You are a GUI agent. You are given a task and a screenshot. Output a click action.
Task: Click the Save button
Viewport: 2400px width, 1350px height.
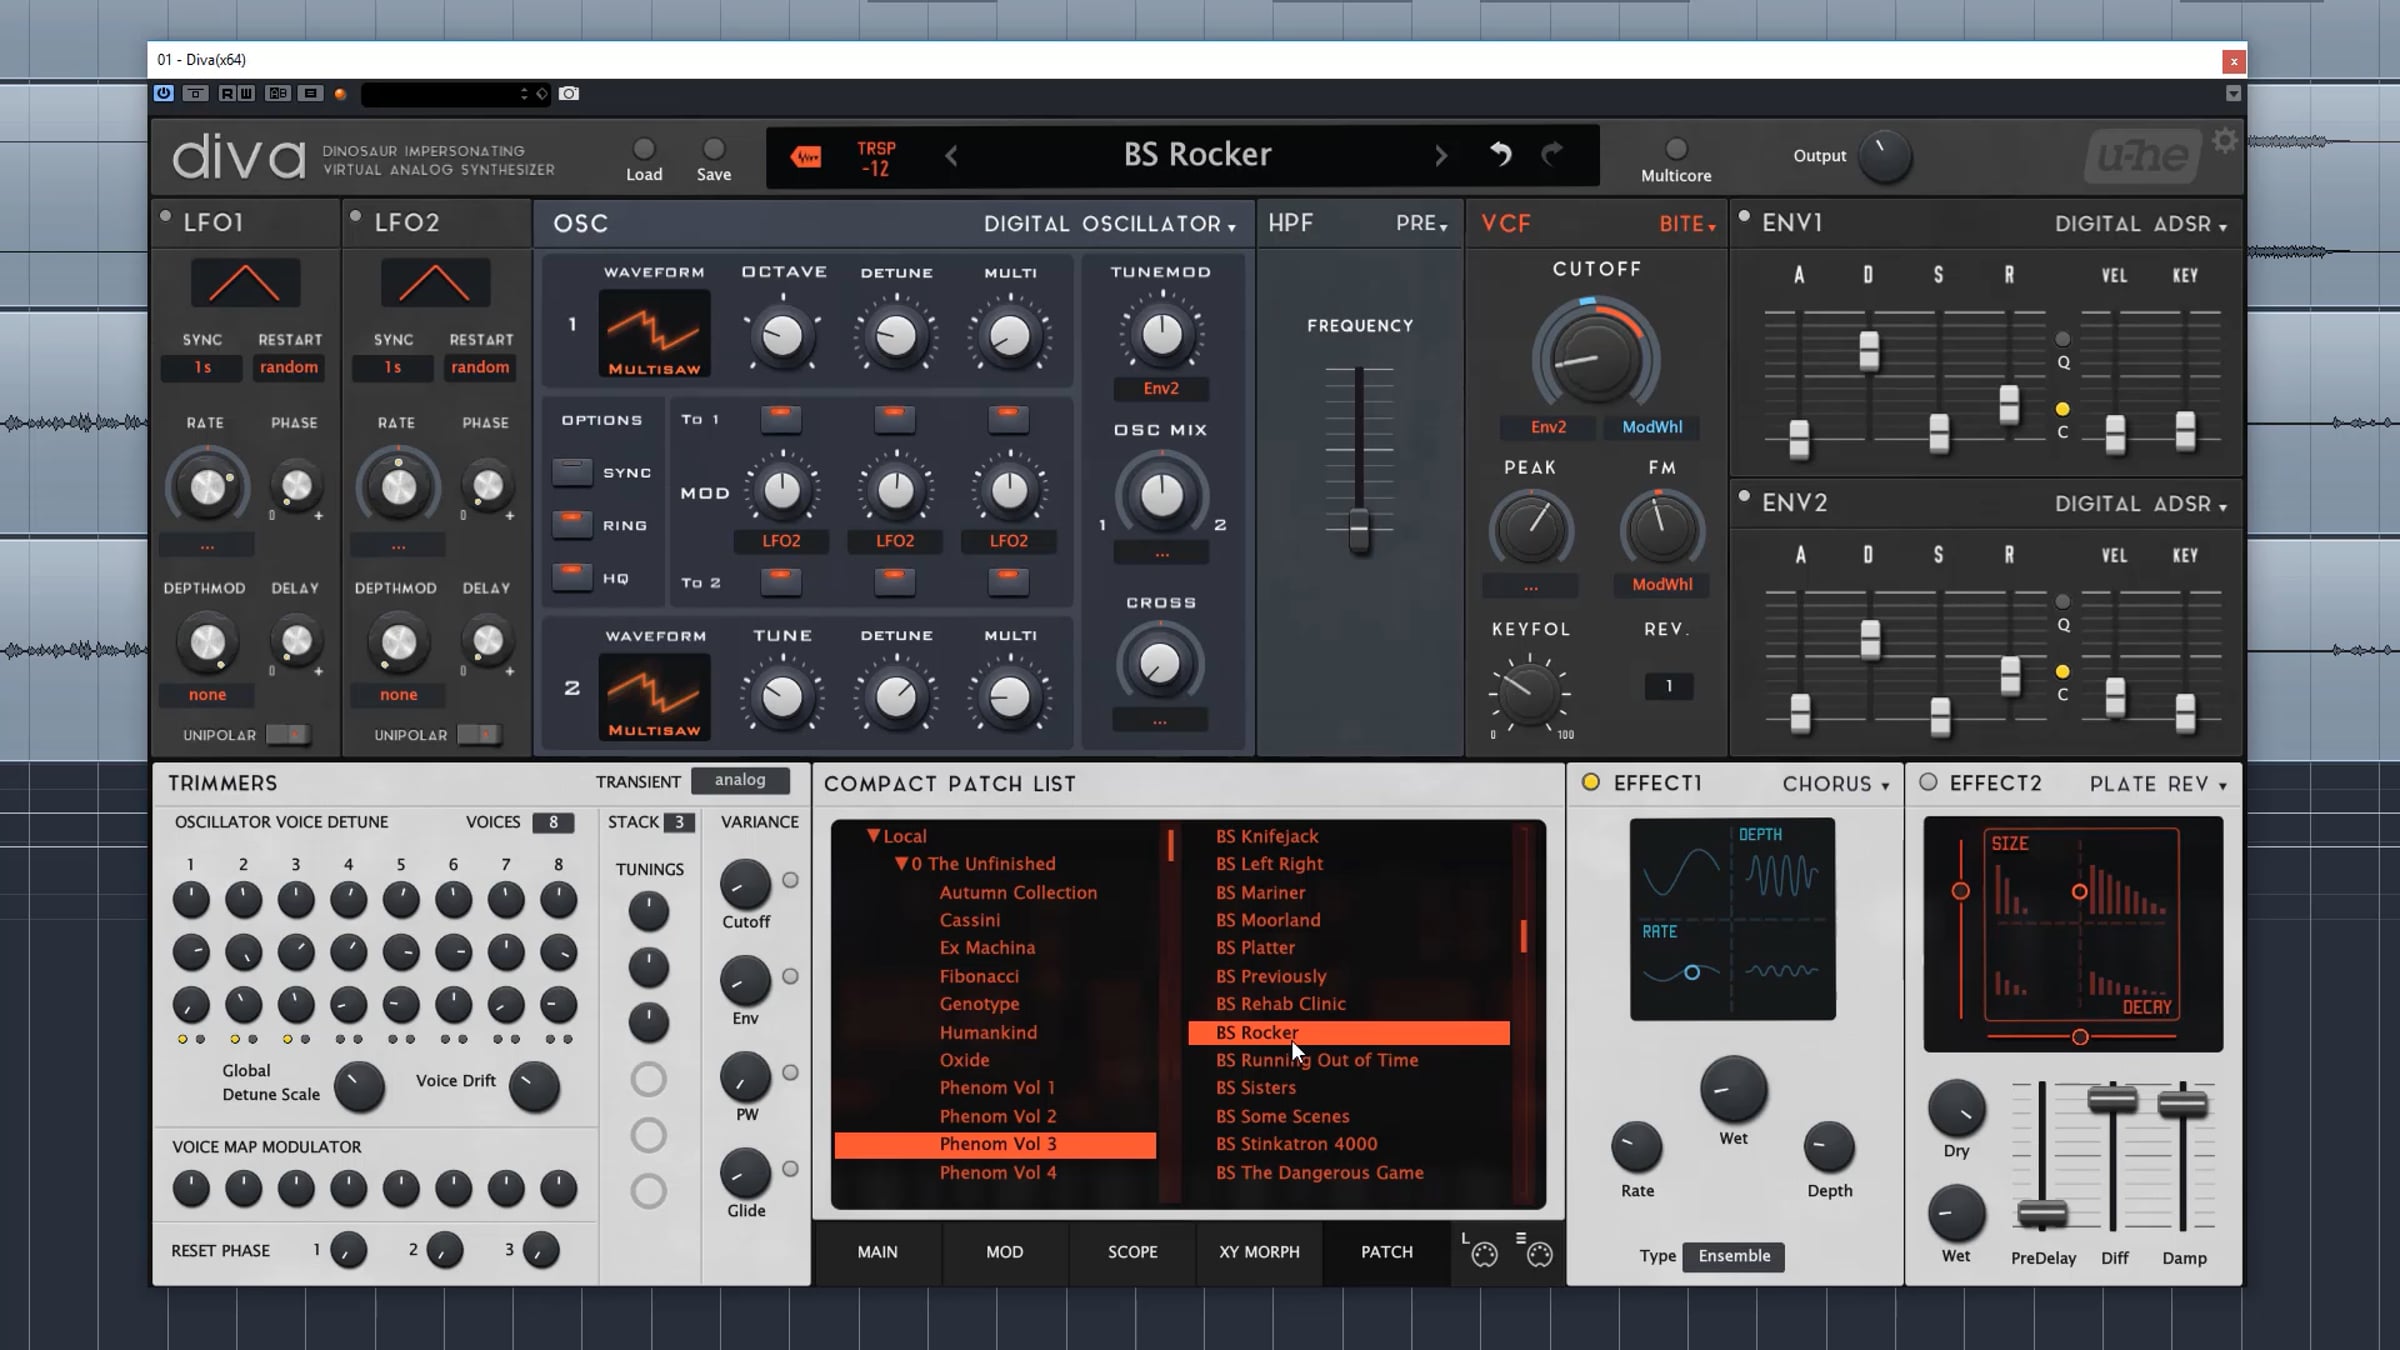click(x=713, y=150)
